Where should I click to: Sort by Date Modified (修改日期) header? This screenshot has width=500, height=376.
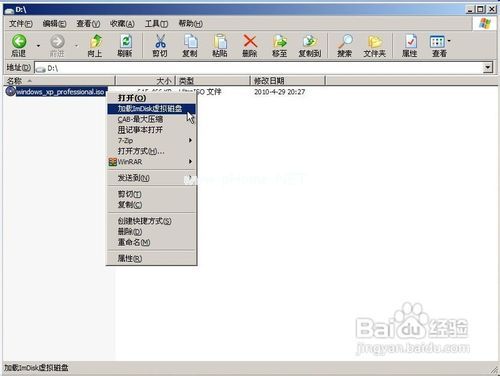(x=288, y=81)
